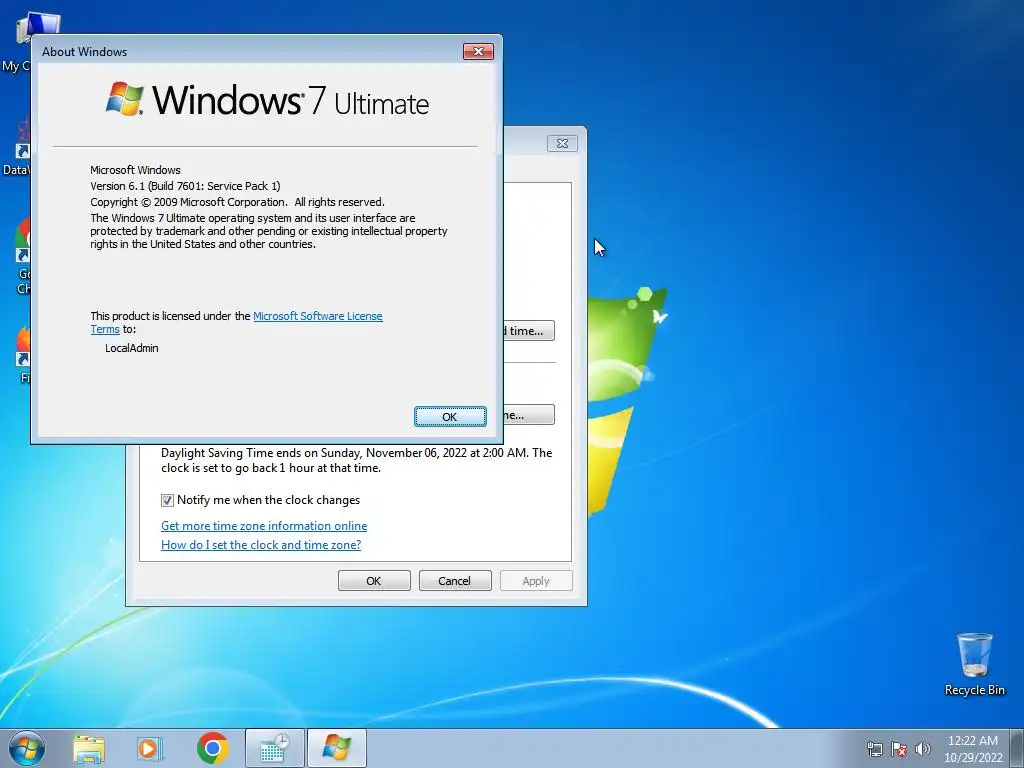Click the Daylight Saving Time ends notice

[x=357, y=460]
